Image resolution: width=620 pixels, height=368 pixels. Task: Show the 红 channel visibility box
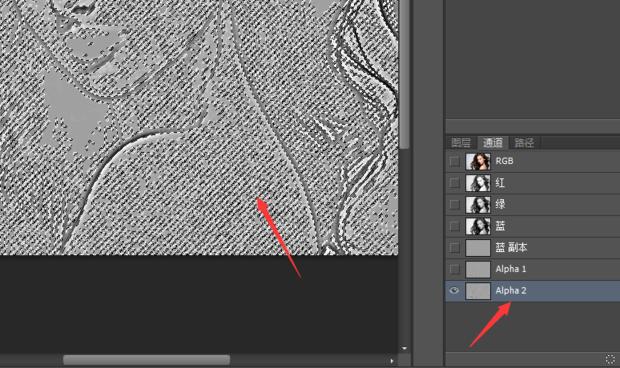click(455, 183)
